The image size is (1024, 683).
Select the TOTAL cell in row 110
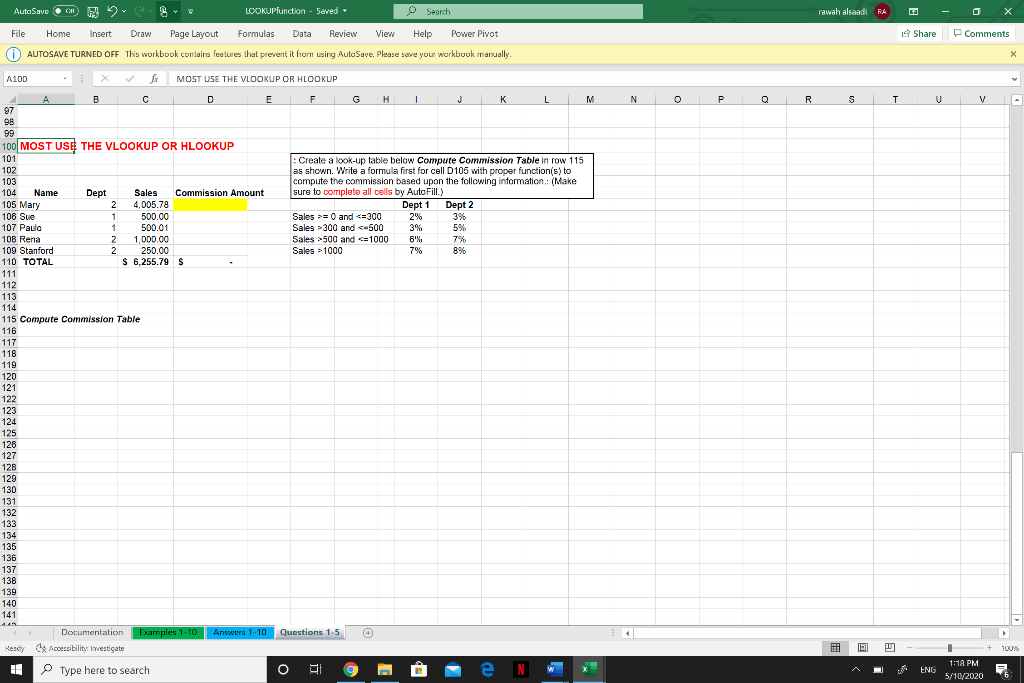click(x=46, y=262)
